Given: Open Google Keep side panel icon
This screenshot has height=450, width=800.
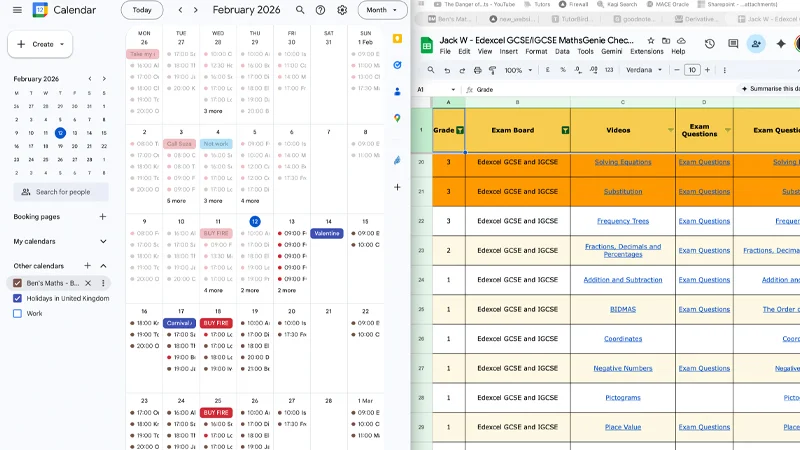Looking at the screenshot, I should point(397,39).
